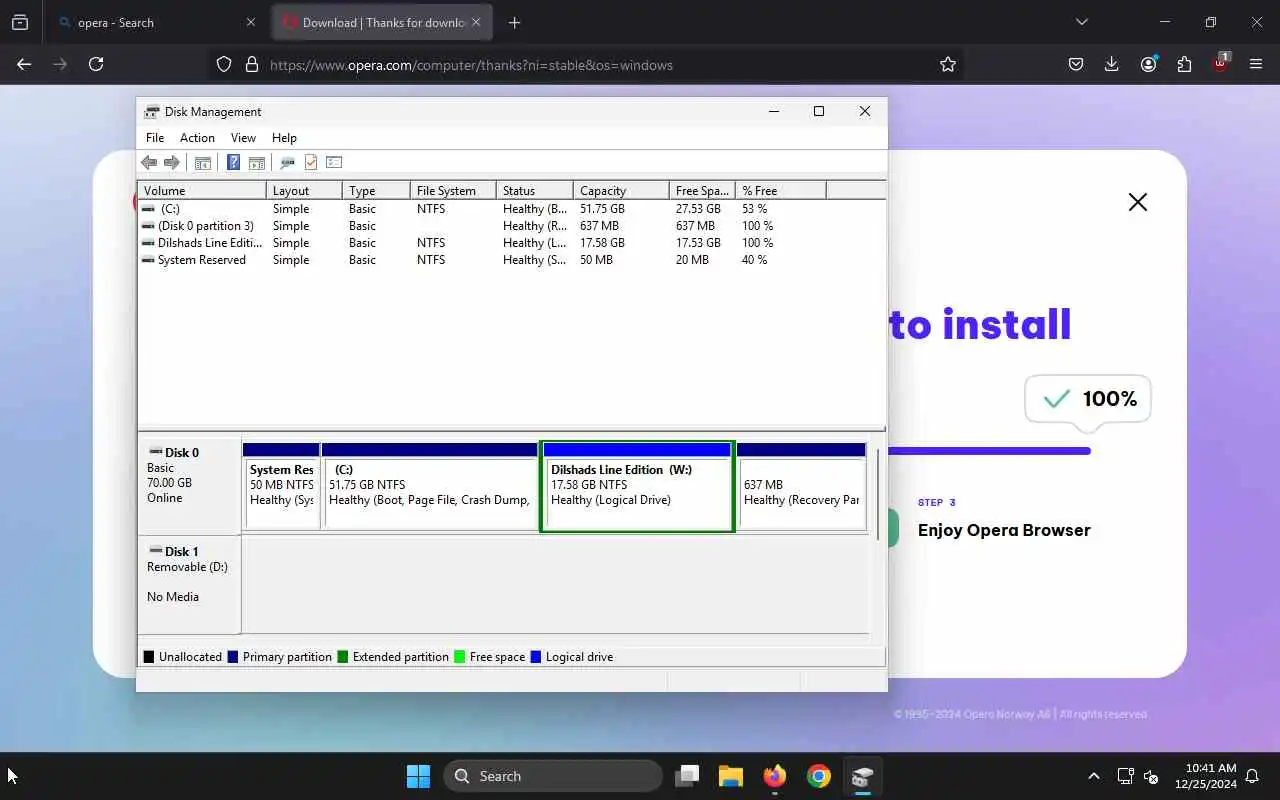The height and width of the screenshot is (800, 1280).
Task: Bookmark this page with star icon
Action: 948,64
